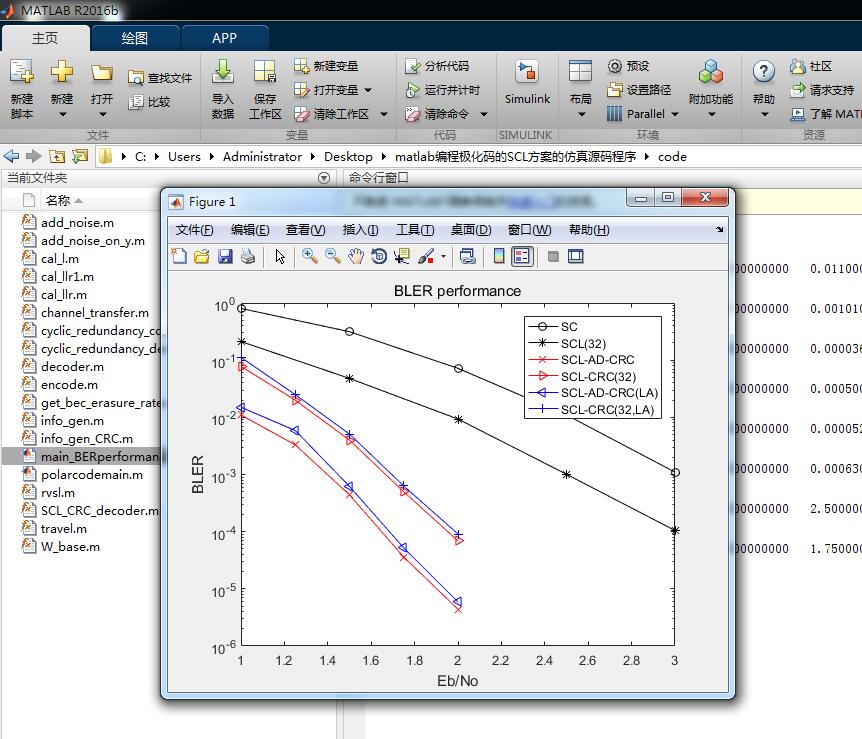The width and height of the screenshot is (862, 739).
Task: Click the Compare (比较) icon
Action: (135, 102)
